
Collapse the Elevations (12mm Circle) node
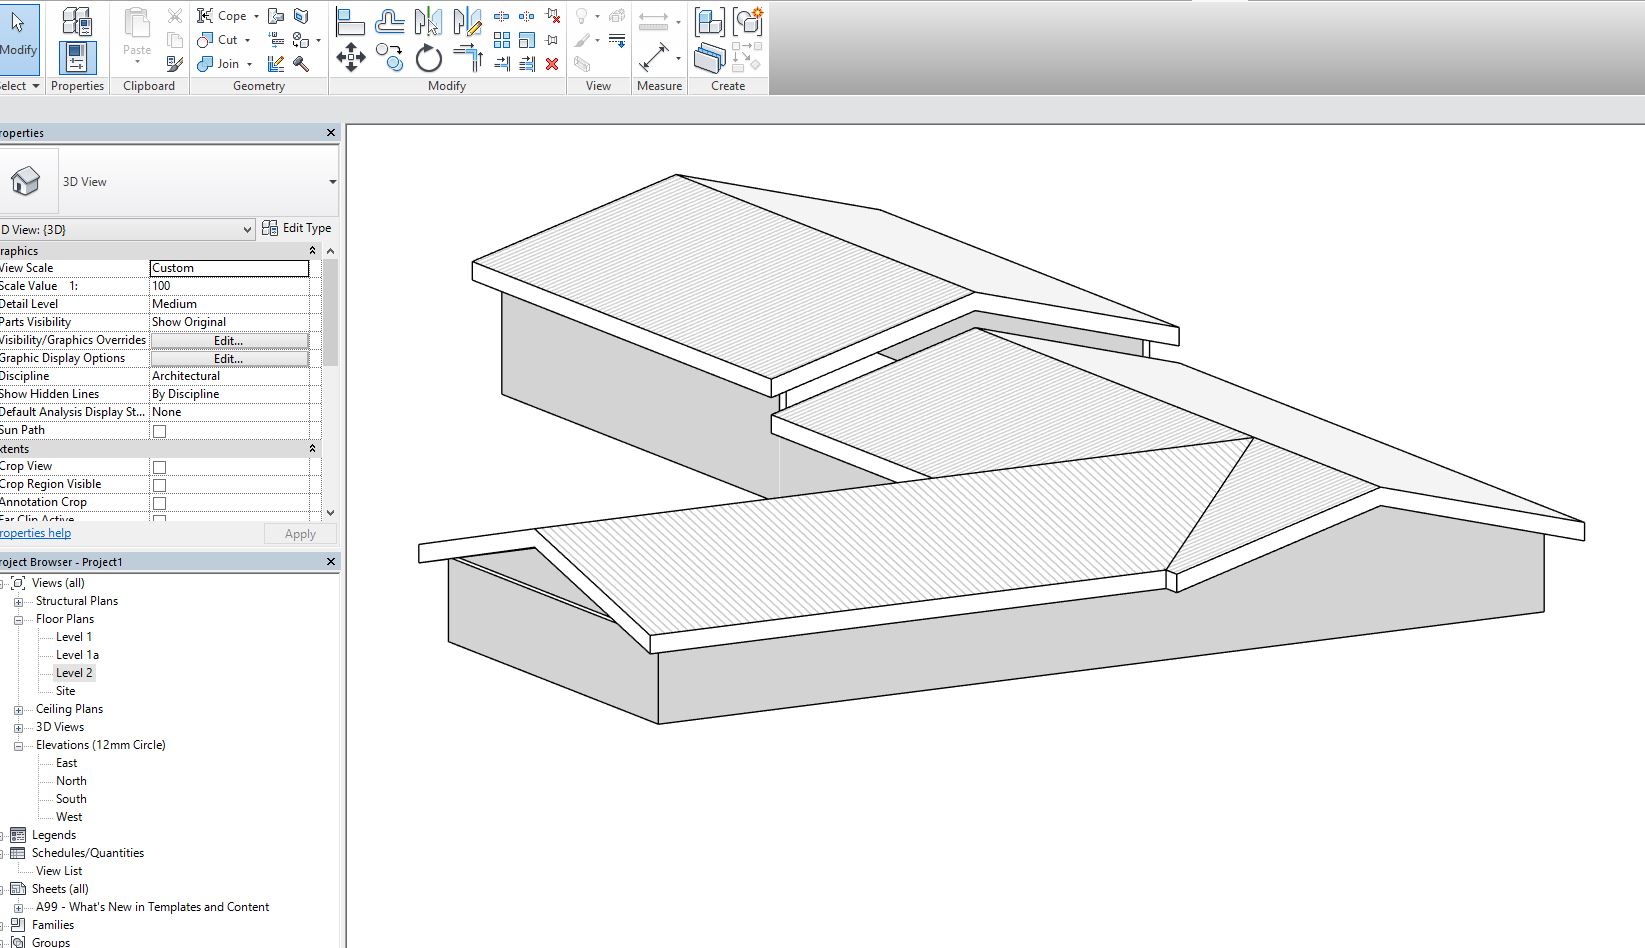coord(18,746)
